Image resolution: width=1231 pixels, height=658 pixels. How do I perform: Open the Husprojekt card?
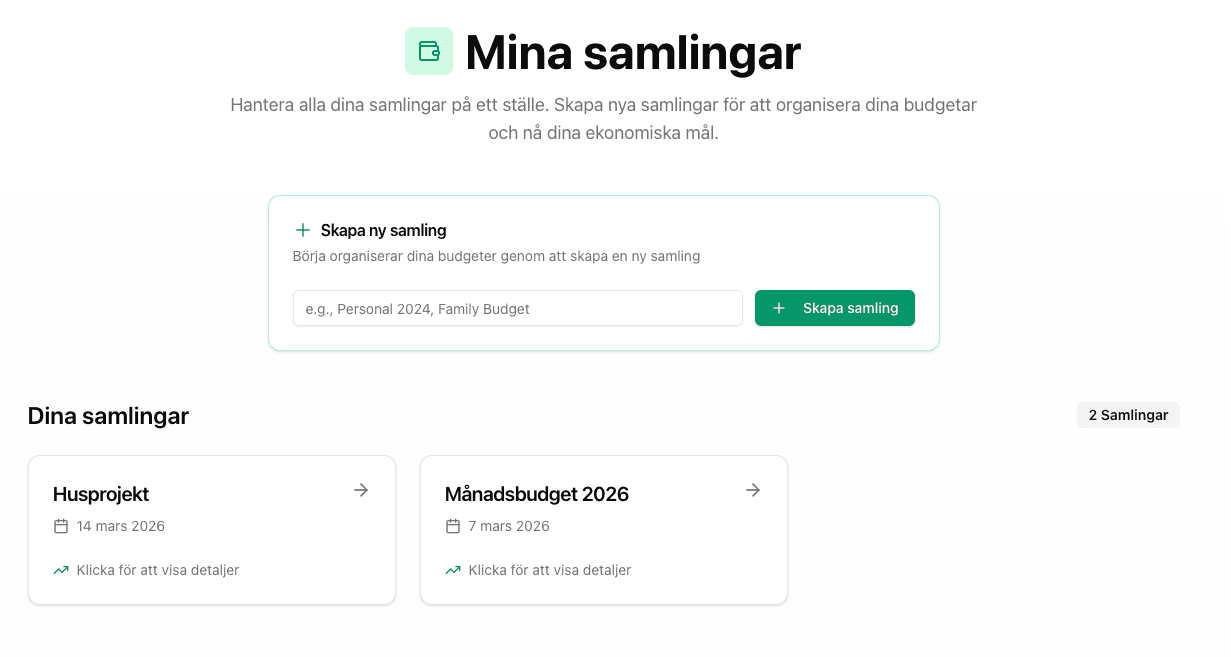[211, 529]
